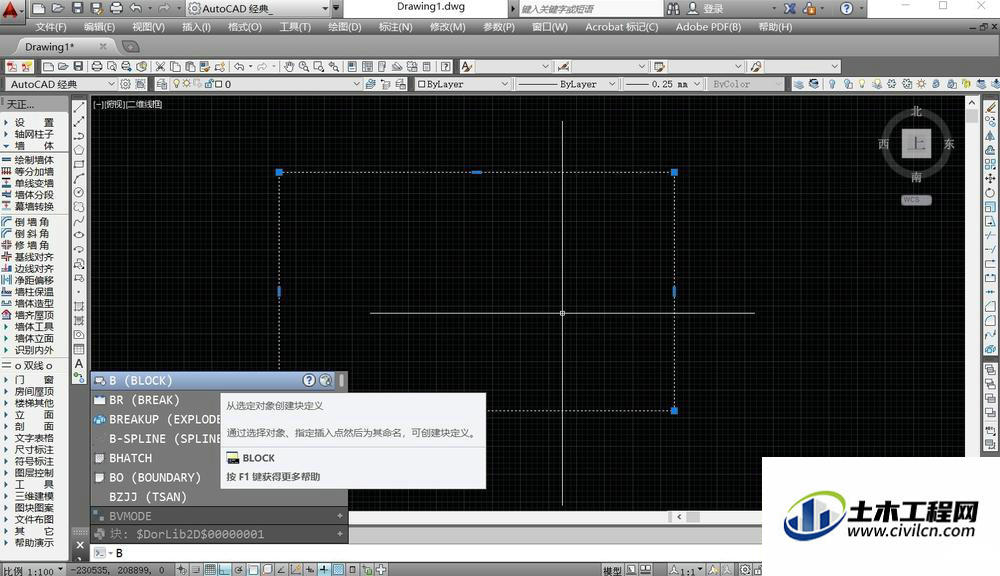Toggle Object Snap in status bar
Image resolution: width=1000 pixels, height=576 pixels.
[253, 569]
